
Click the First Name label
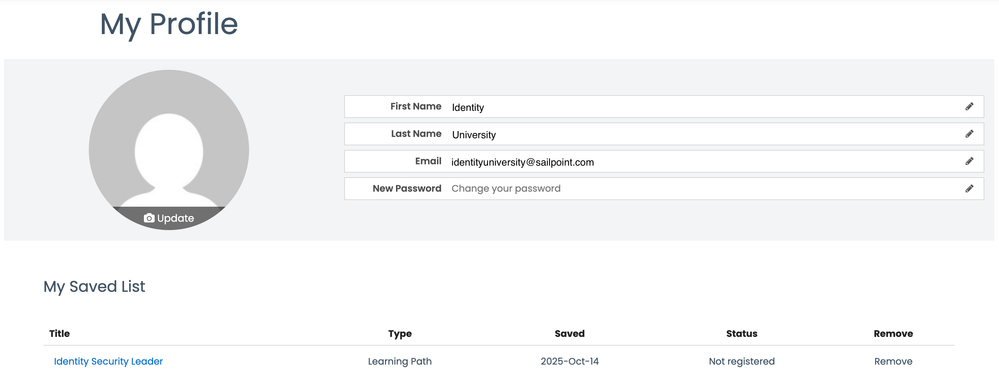tap(415, 106)
